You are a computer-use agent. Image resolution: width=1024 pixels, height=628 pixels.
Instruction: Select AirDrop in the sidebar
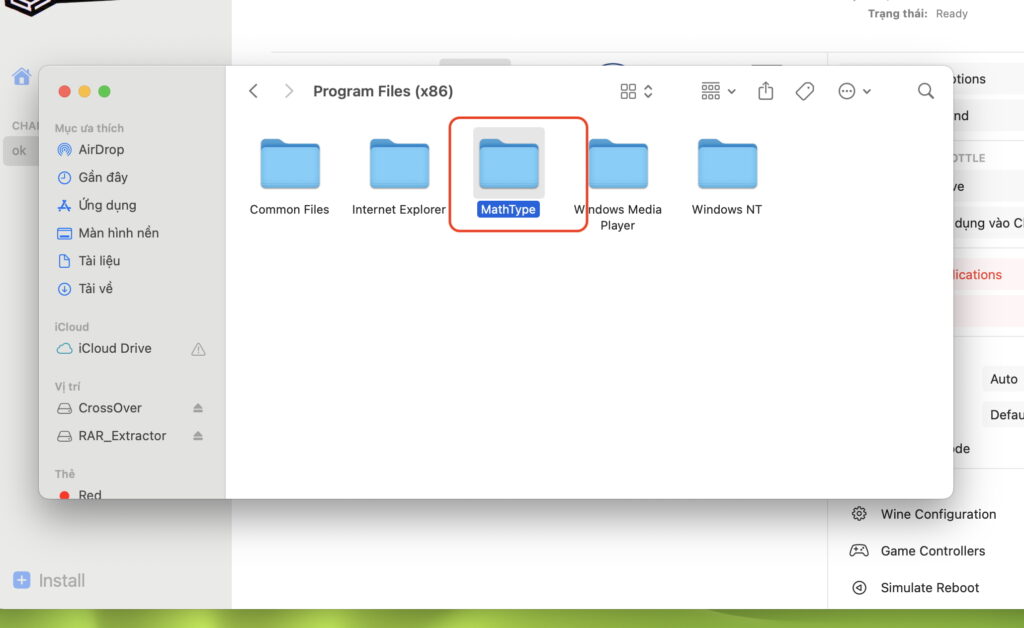pos(101,149)
